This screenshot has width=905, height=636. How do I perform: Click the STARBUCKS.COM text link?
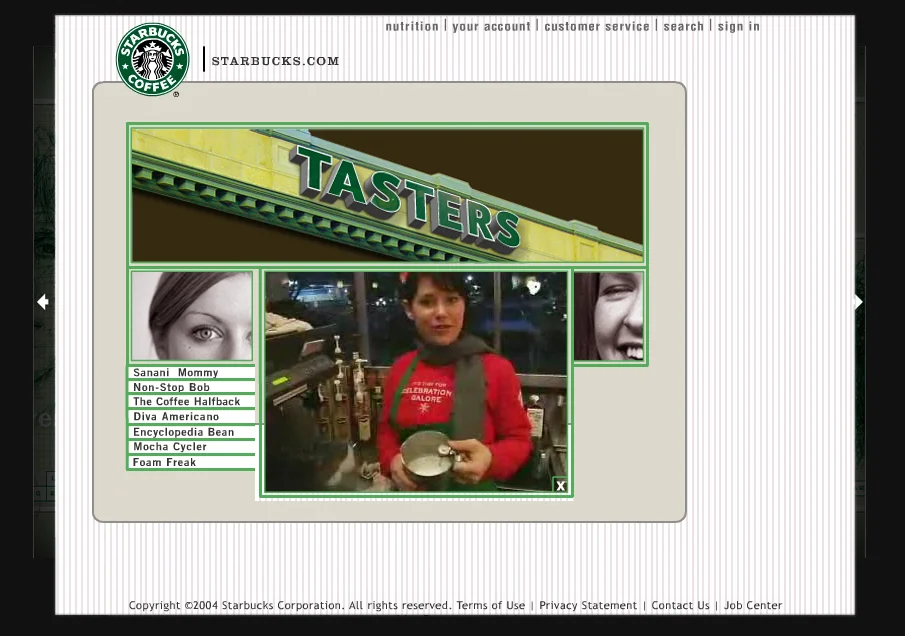point(275,61)
